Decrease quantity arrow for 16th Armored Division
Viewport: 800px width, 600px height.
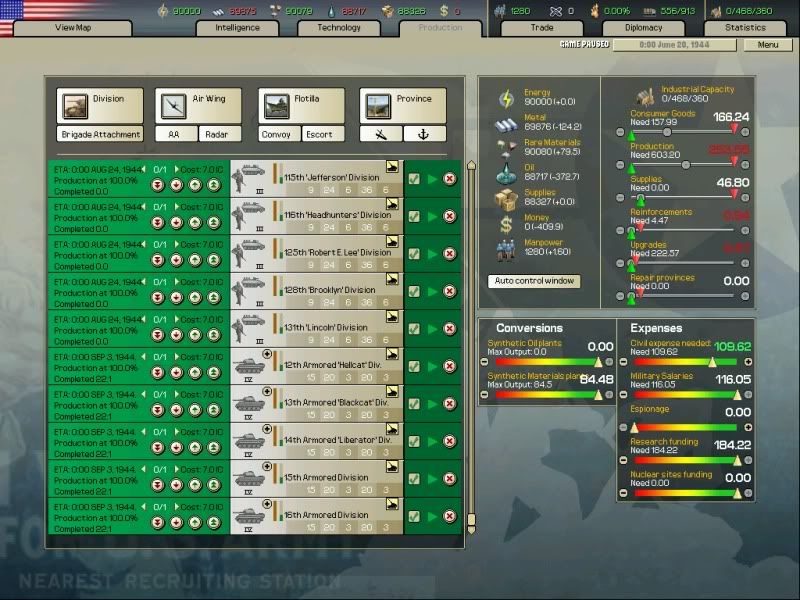[x=144, y=508]
